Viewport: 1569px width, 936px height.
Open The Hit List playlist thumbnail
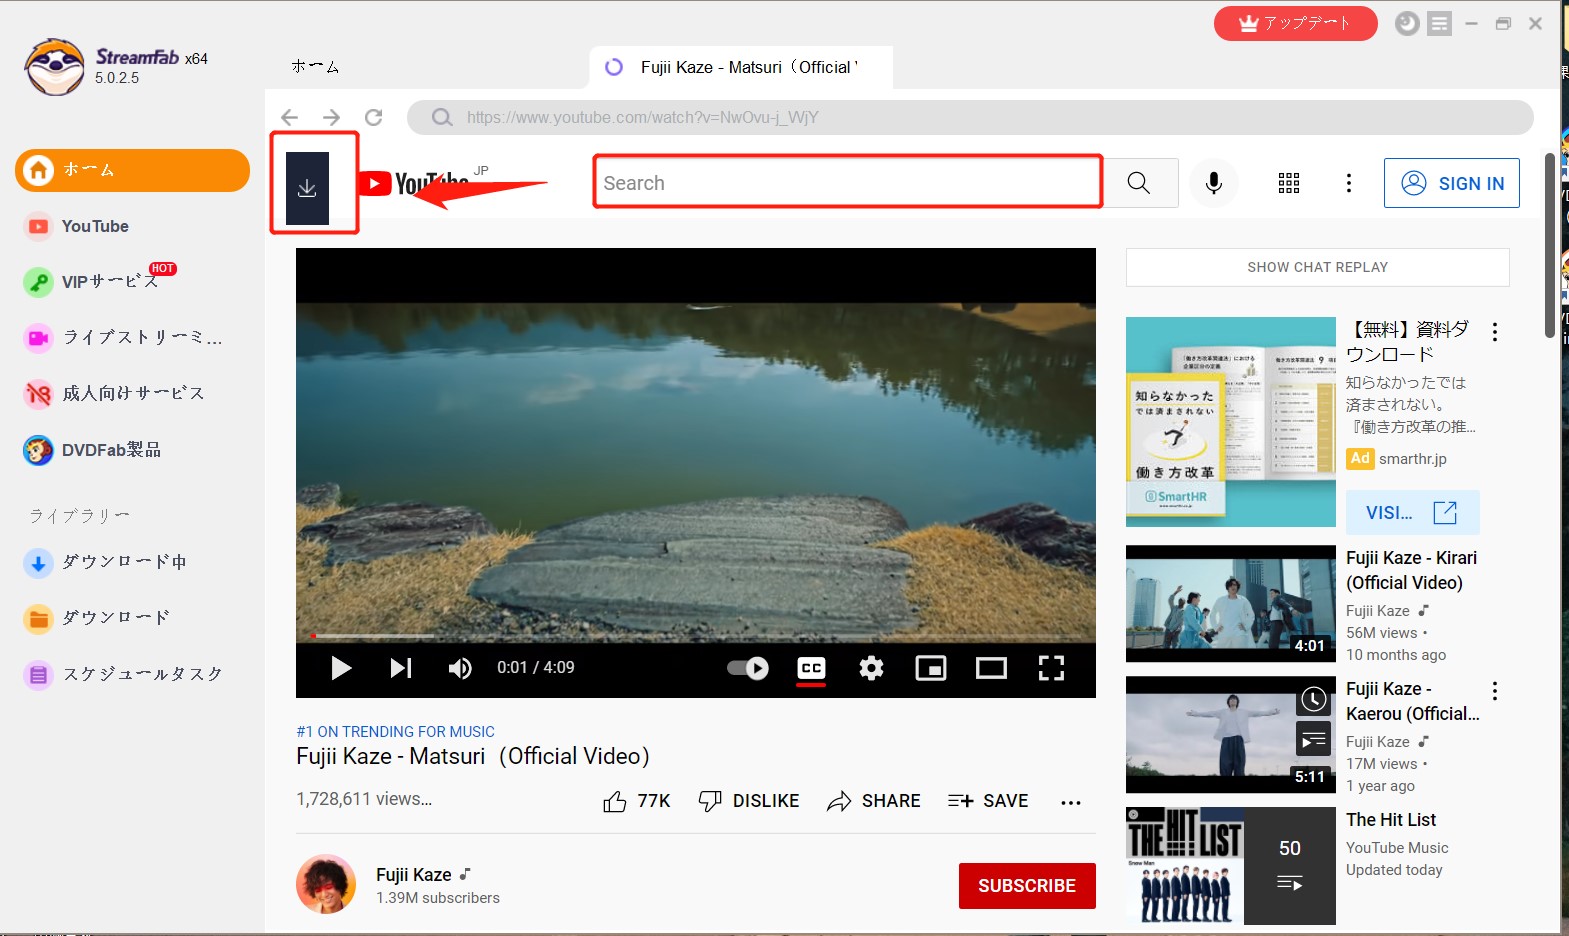coord(1231,866)
